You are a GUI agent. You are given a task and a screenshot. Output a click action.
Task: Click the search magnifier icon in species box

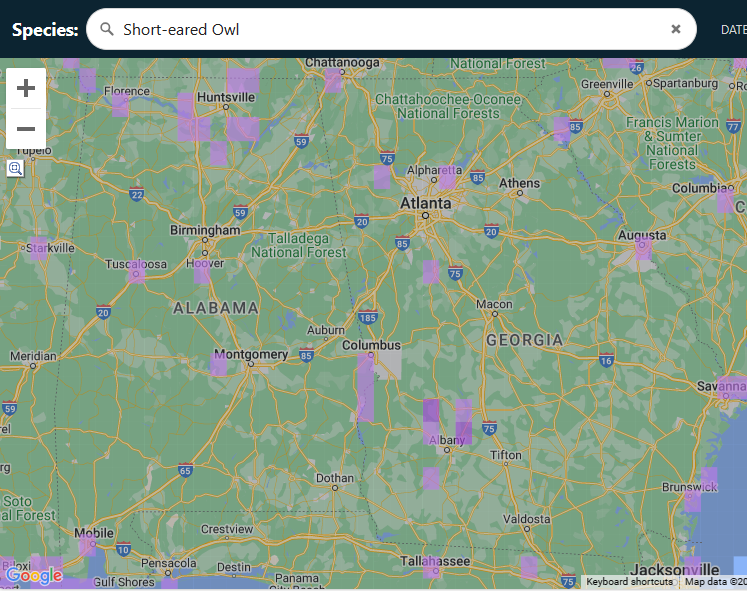[x=107, y=29]
